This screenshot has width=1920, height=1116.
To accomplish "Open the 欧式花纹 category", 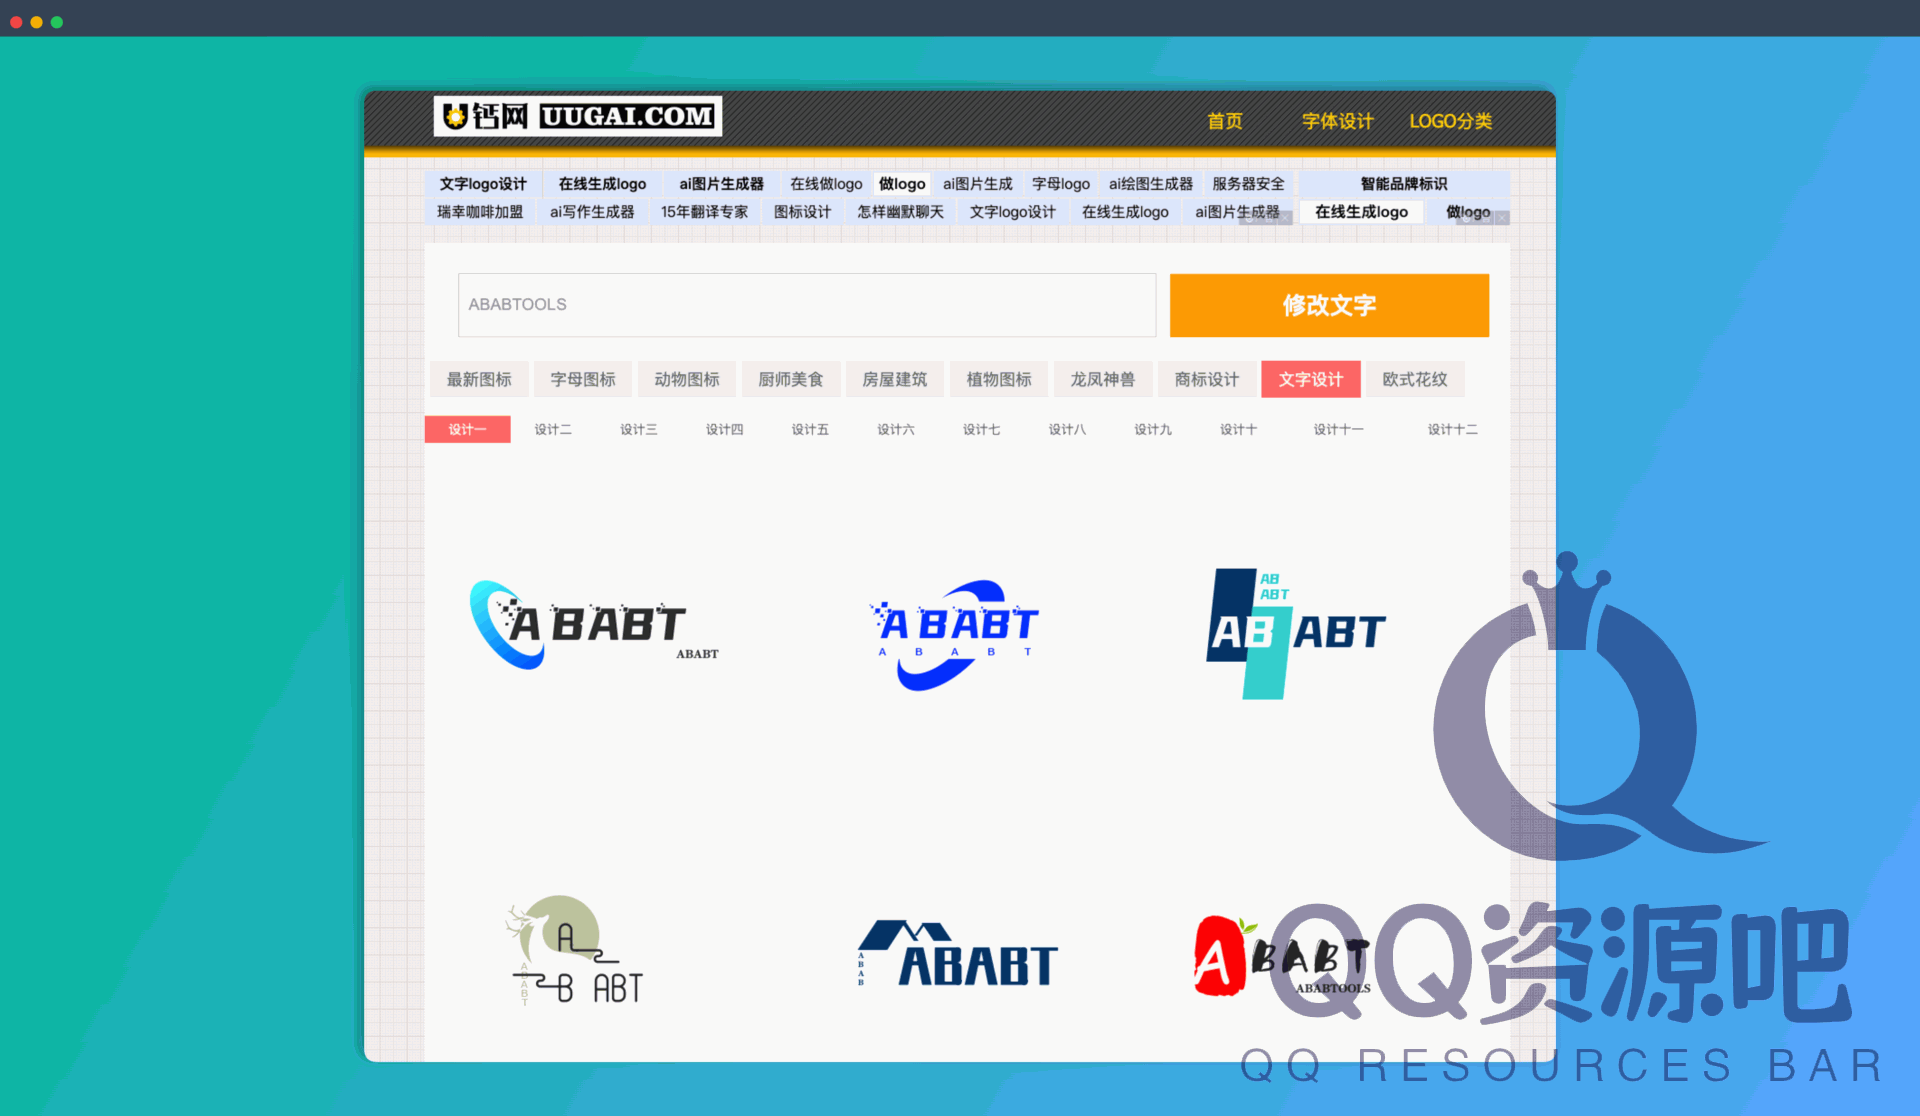I will [x=1415, y=379].
